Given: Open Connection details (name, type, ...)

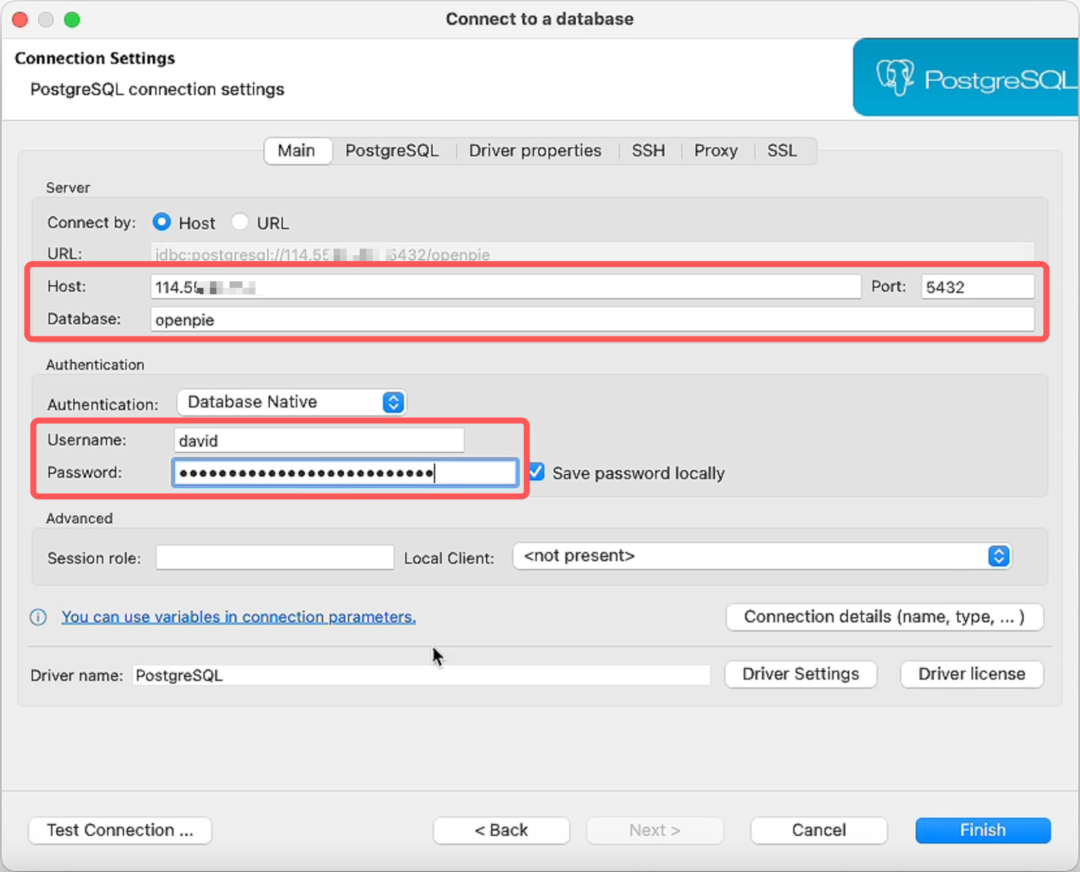Looking at the screenshot, I should pos(884,617).
